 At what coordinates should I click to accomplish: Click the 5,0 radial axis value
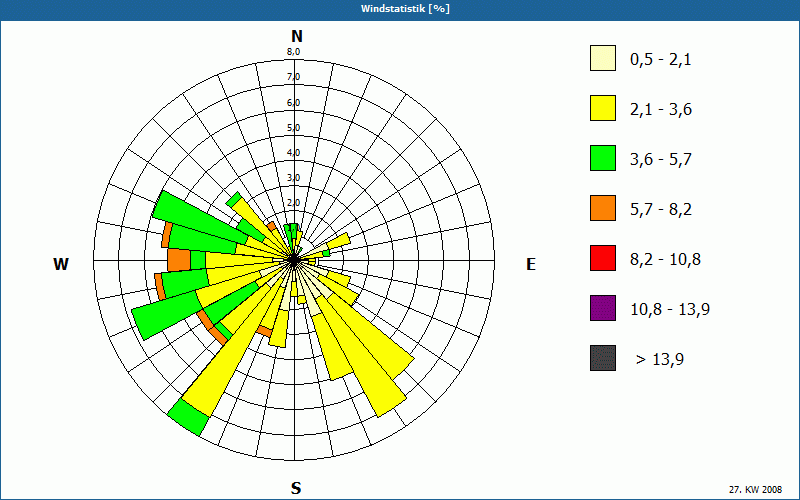[293, 128]
